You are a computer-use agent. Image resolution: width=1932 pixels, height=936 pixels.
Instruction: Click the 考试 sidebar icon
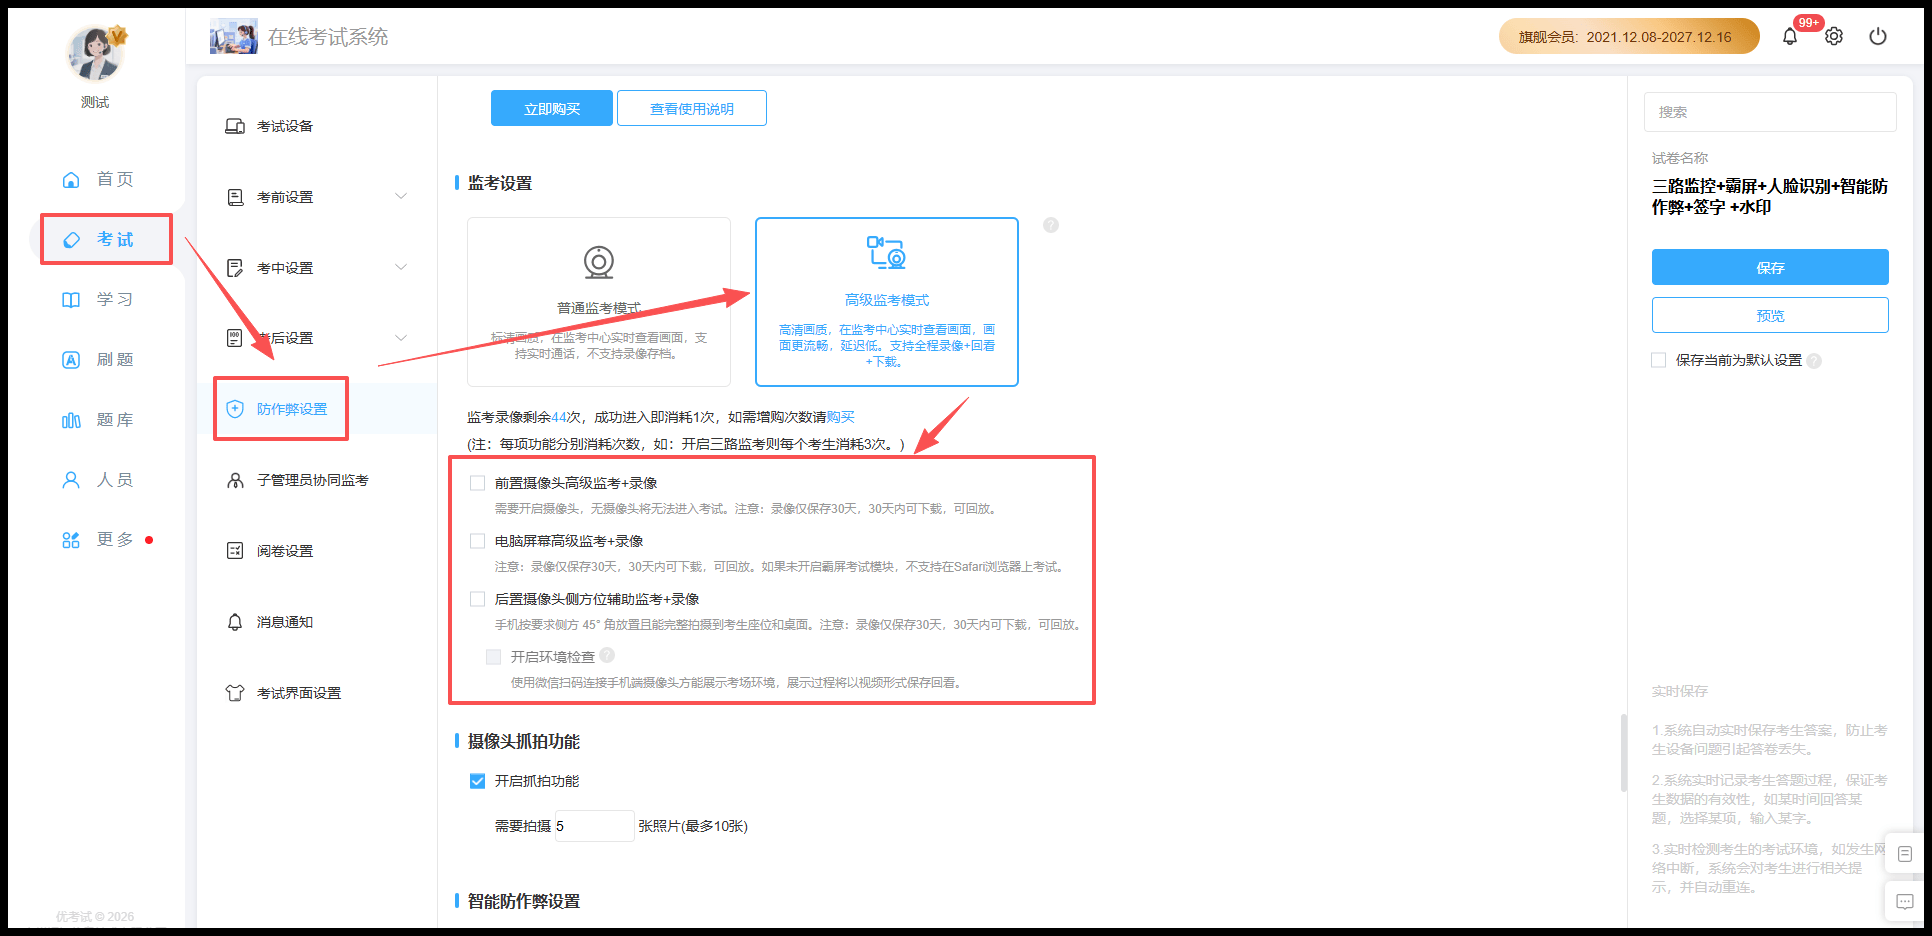[x=71, y=239]
